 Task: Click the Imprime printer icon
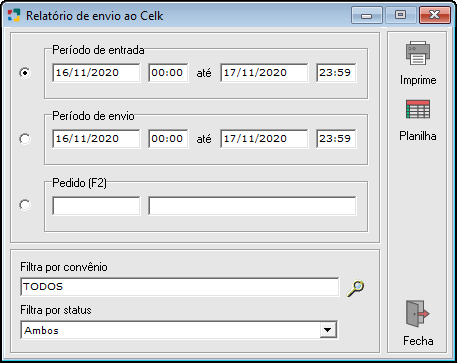(418, 53)
